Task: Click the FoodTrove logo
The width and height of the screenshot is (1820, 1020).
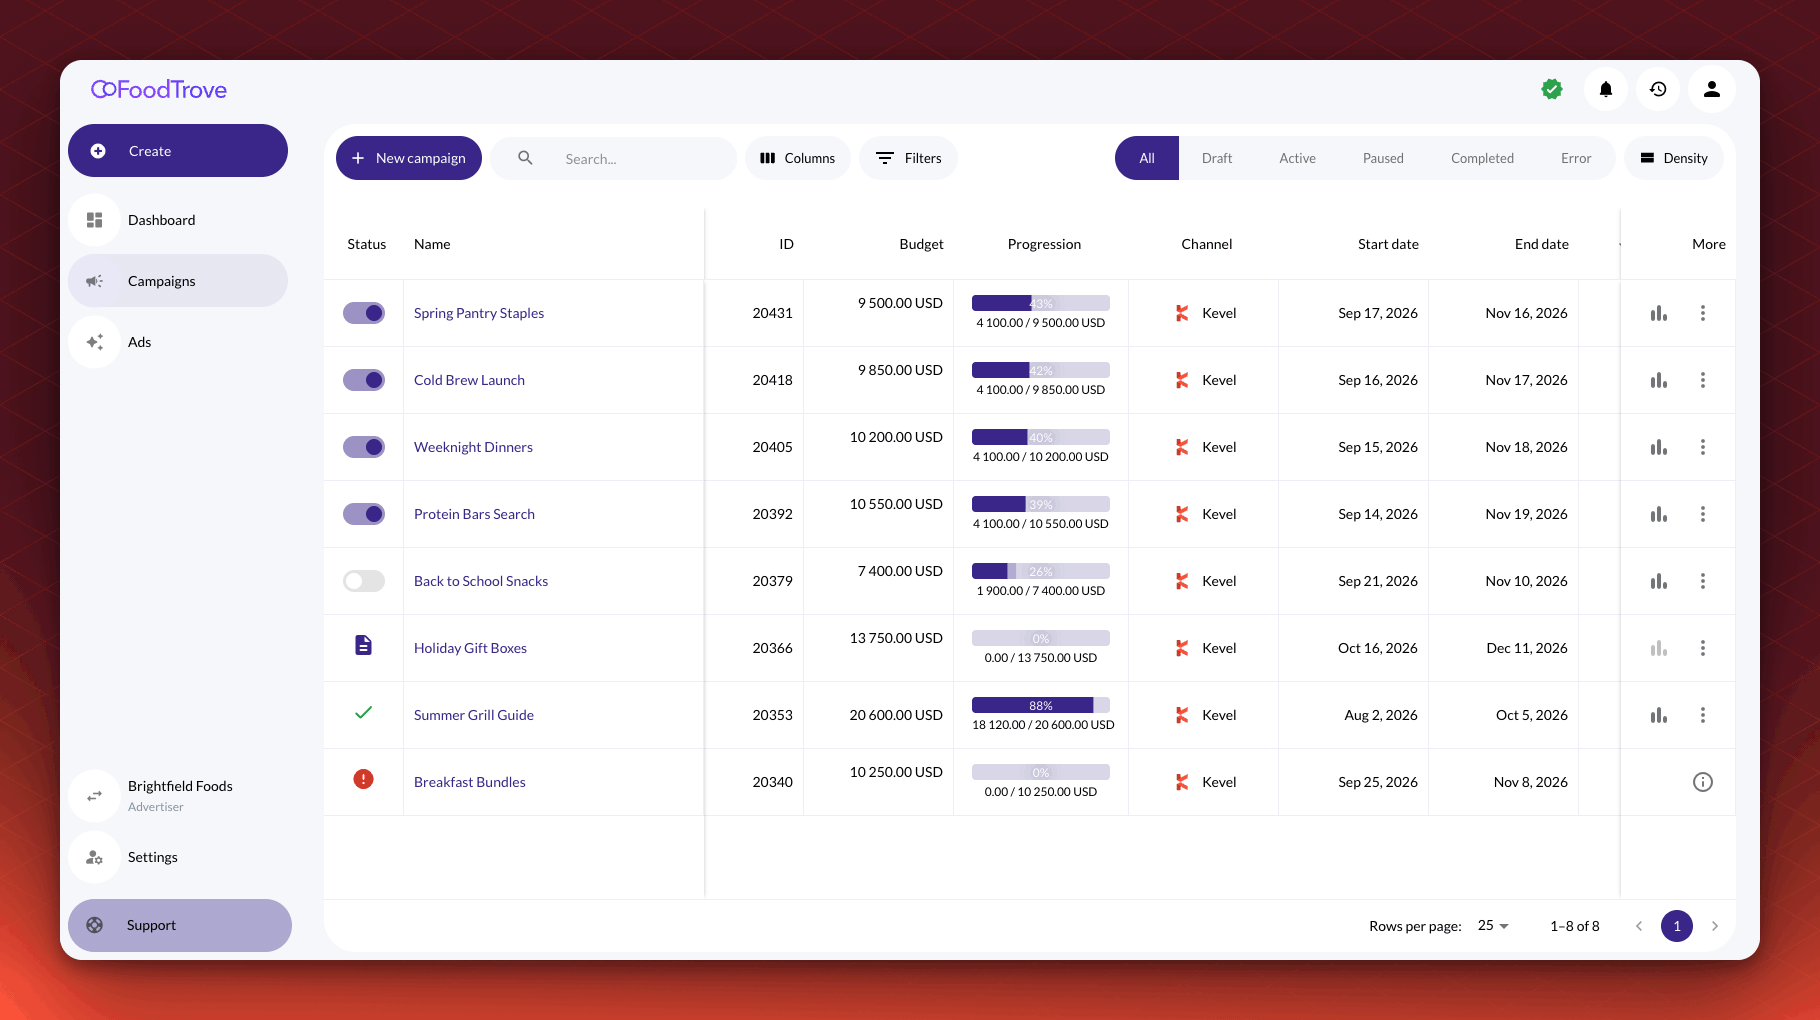Action: [159, 90]
